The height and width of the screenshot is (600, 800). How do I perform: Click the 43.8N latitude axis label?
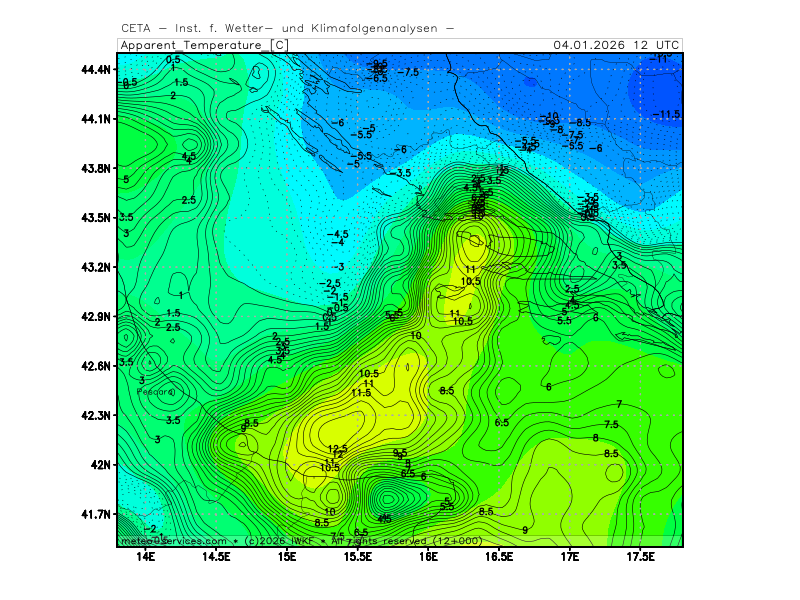click(97, 168)
